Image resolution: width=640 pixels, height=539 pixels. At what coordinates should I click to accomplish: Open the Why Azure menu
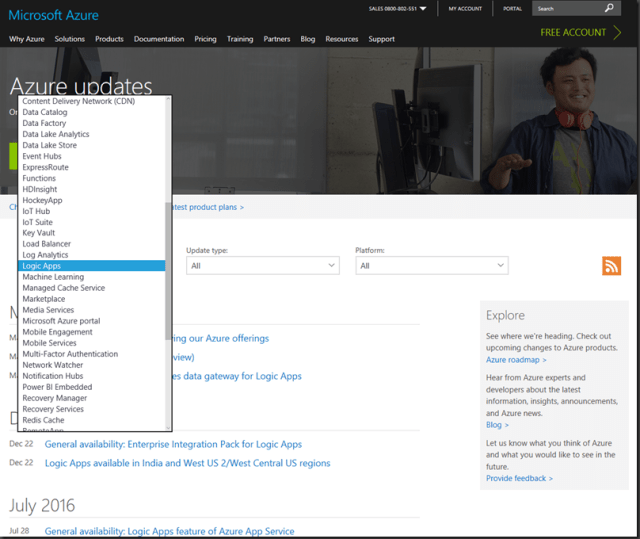[x=27, y=39]
